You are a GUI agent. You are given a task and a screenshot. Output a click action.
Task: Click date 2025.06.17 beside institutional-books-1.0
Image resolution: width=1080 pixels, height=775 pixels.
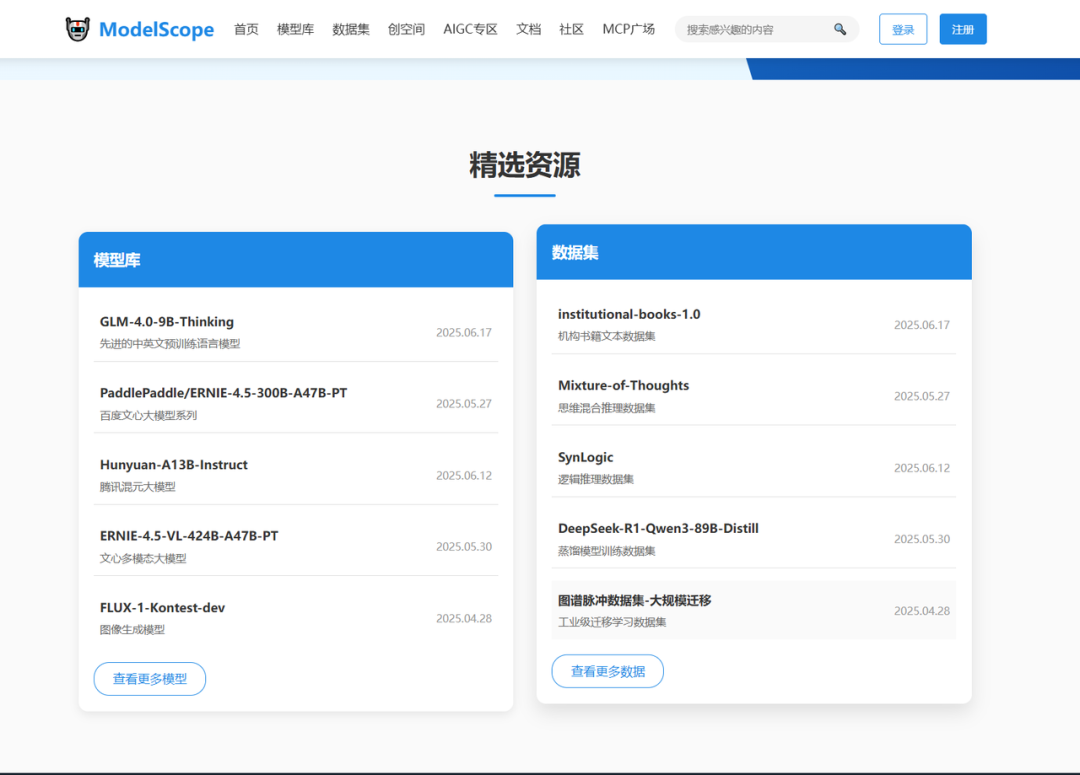tap(922, 325)
